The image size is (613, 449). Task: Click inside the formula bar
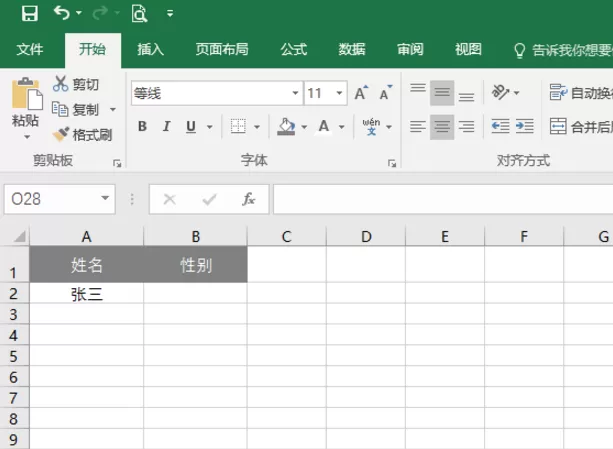(443, 199)
